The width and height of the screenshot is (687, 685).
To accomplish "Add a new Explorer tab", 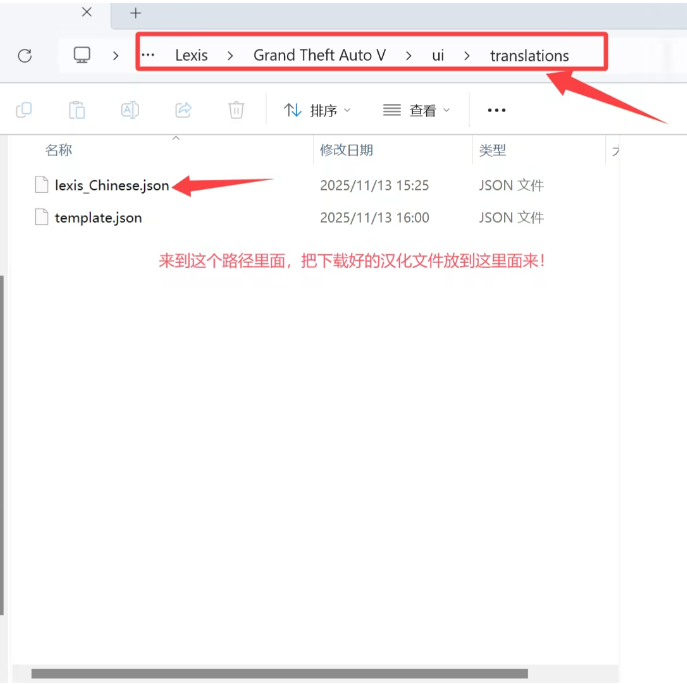I will click(136, 13).
